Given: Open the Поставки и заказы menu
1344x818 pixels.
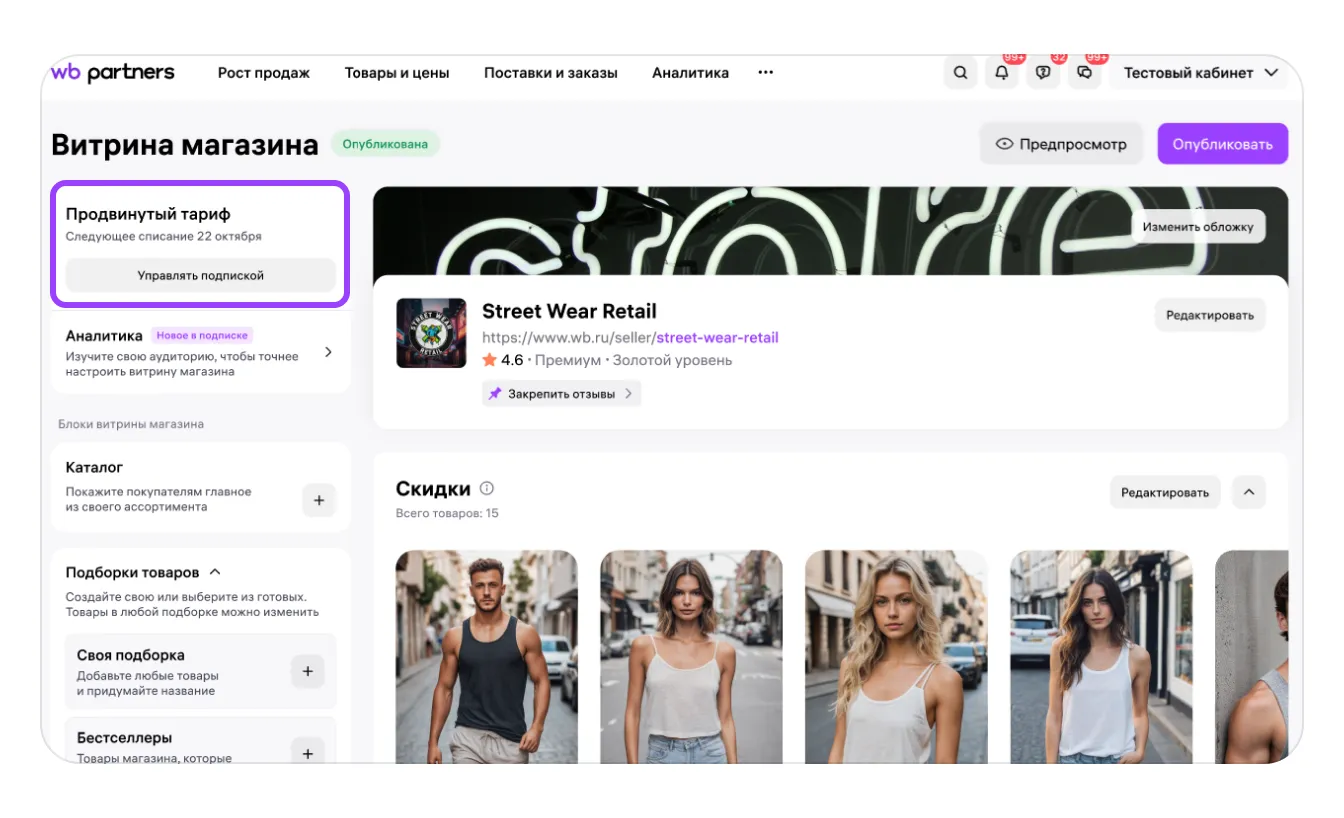Looking at the screenshot, I should click(x=550, y=73).
